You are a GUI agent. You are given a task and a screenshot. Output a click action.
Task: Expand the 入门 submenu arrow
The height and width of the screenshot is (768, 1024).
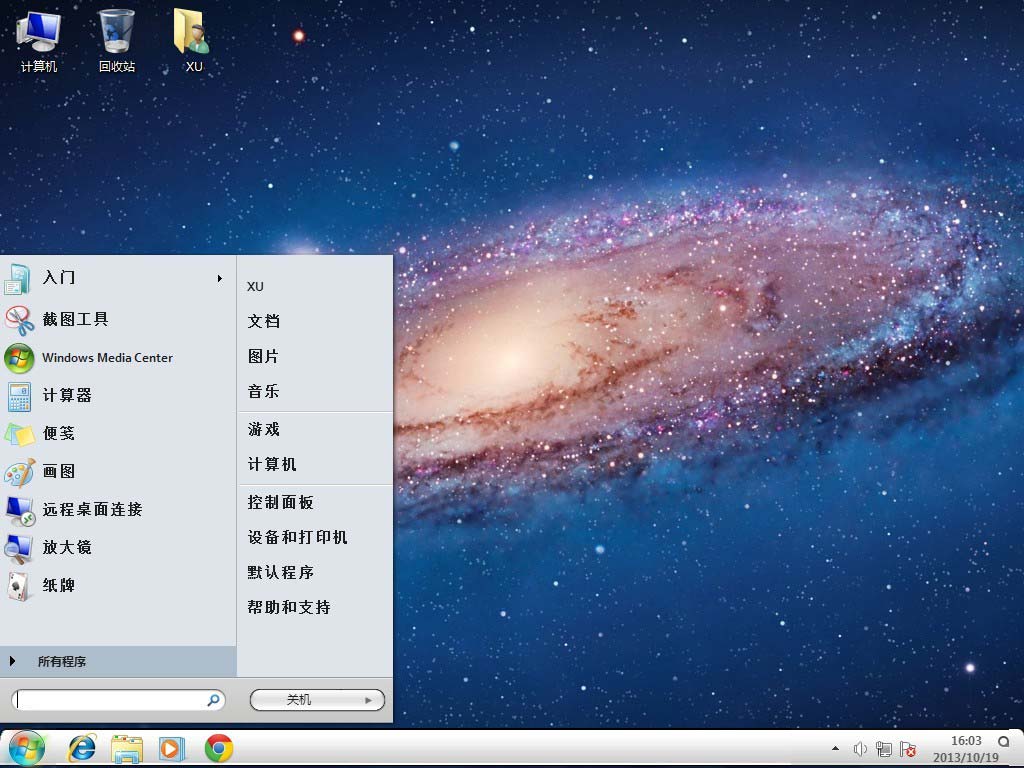point(219,279)
